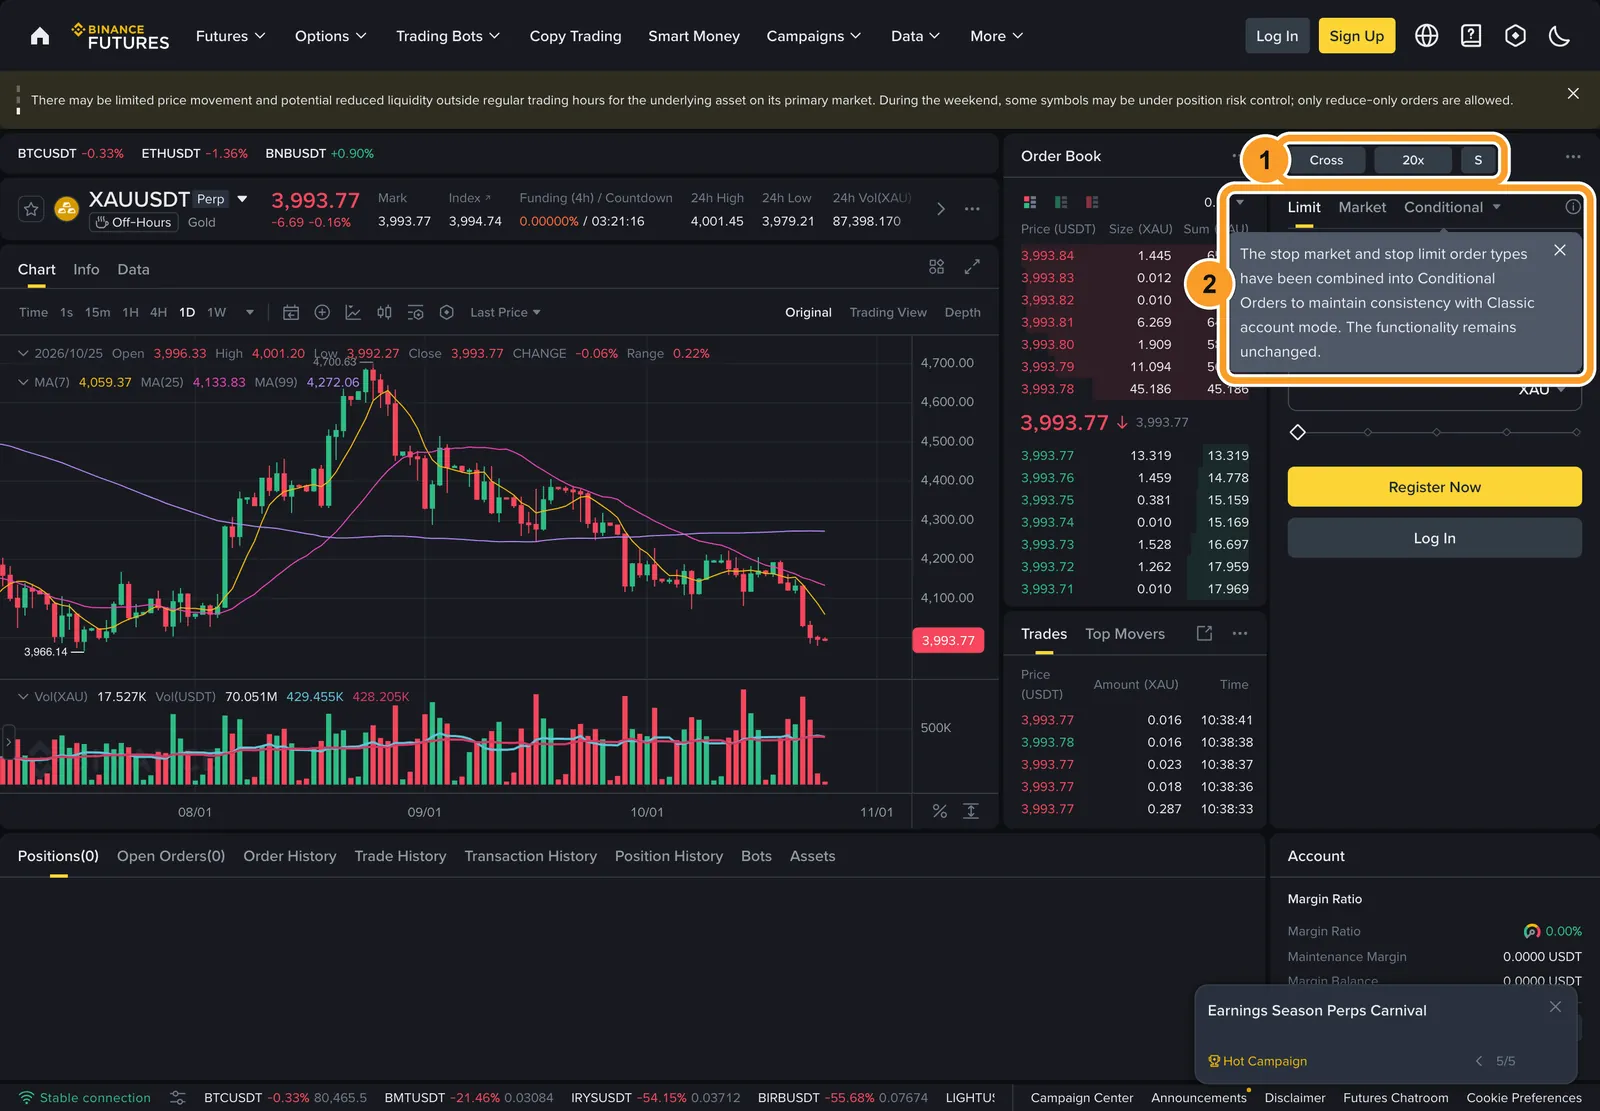Viewport: 1600px width, 1111px height.
Task: Open Campaign Center footer link
Action: (1082, 1098)
